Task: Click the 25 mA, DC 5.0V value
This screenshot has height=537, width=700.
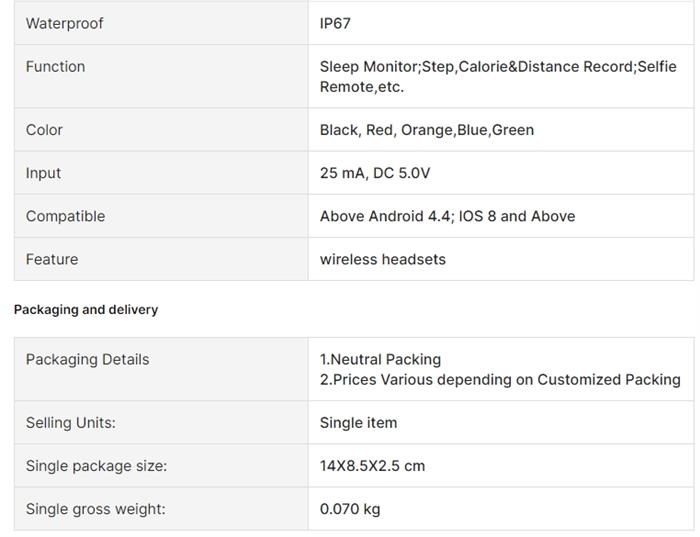Action: pyautogui.click(x=375, y=173)
